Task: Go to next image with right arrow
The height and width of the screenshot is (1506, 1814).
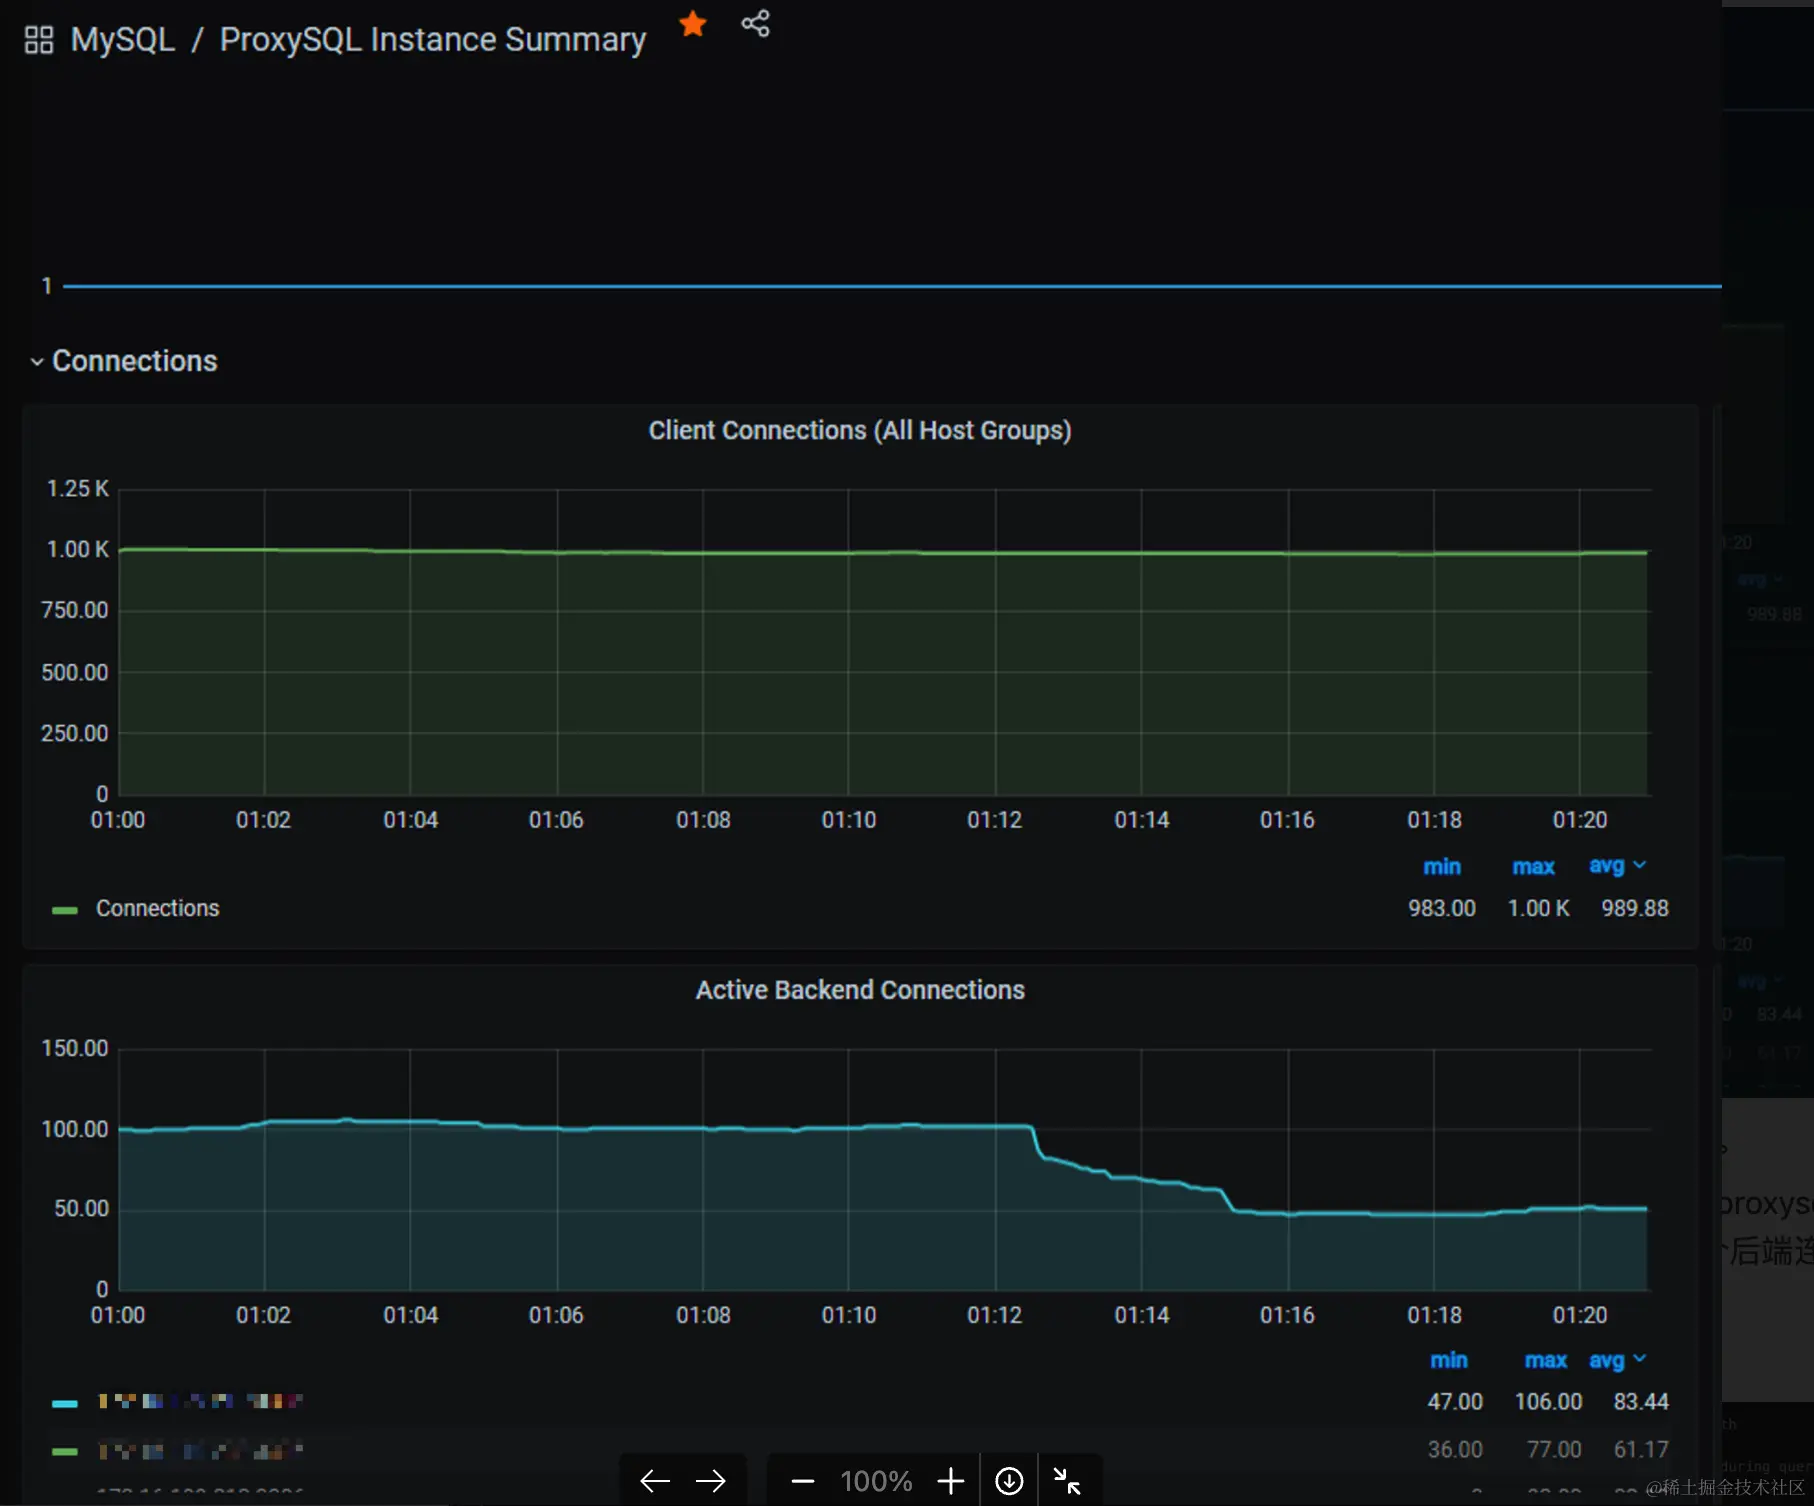Action: (711, 1481)
